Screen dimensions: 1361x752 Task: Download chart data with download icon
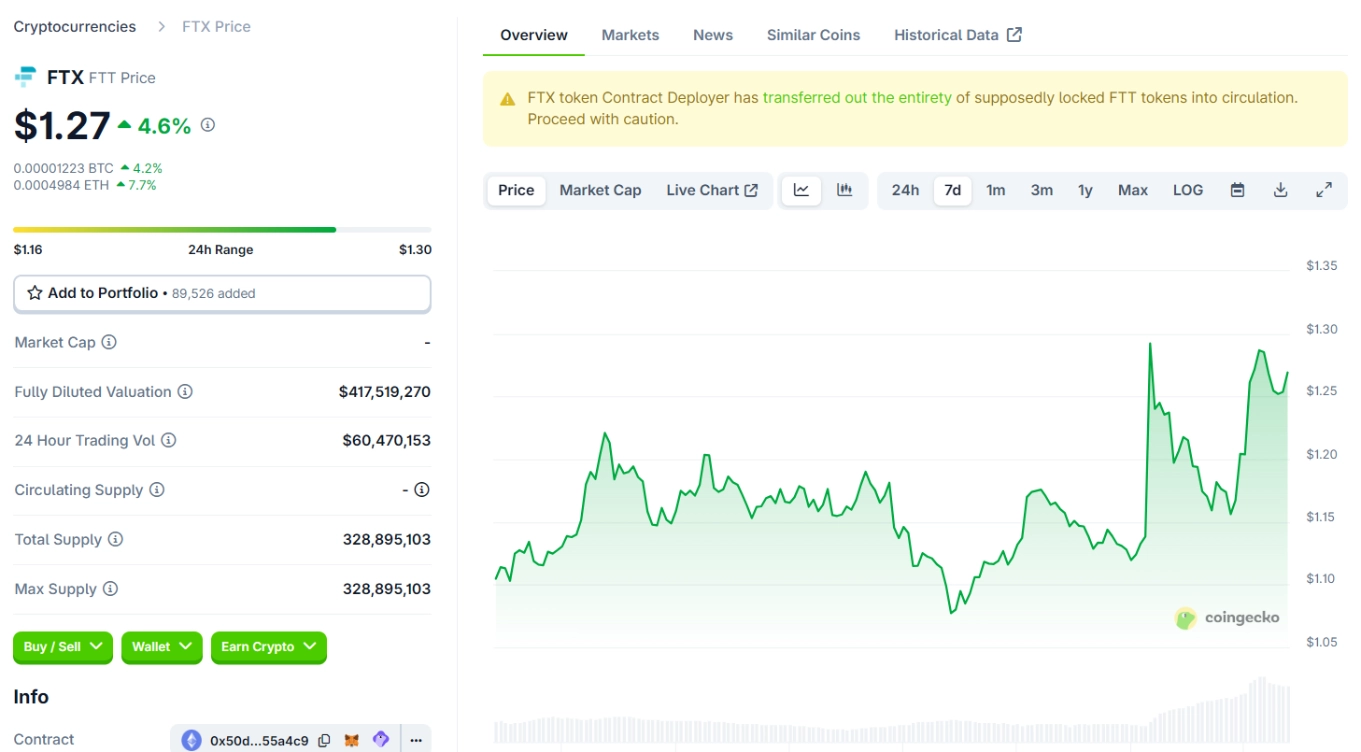pos(1280,190)
